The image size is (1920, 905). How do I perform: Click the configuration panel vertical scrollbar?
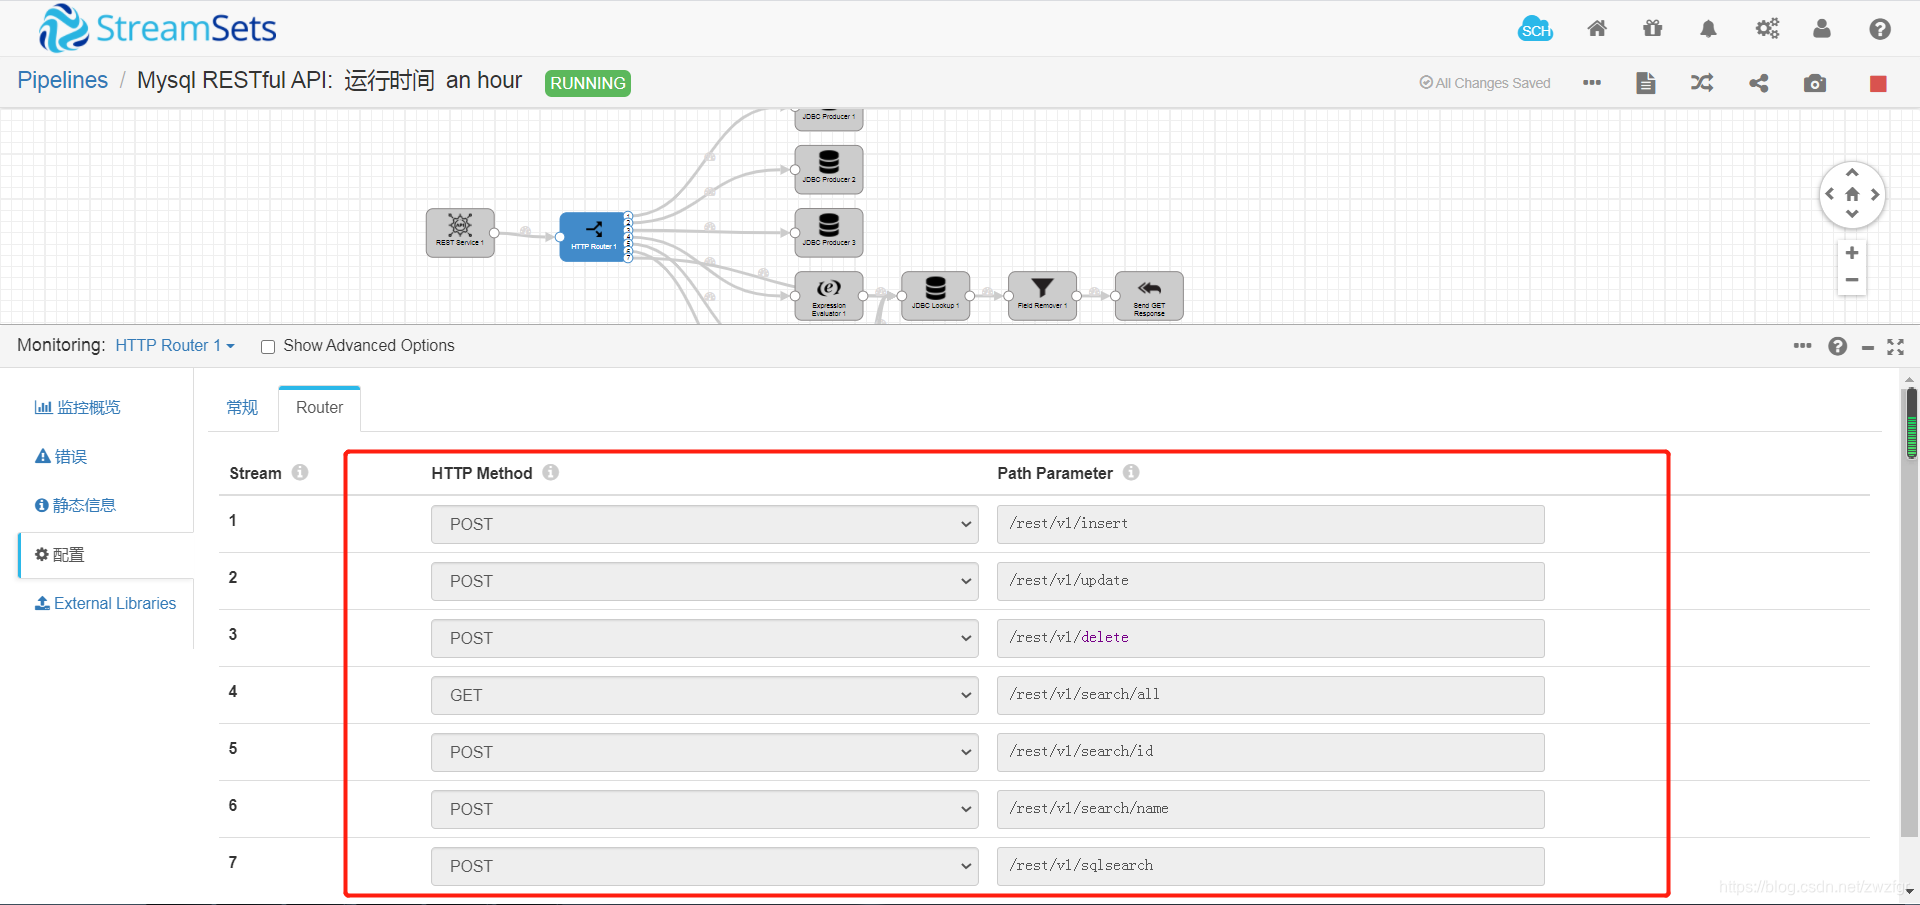(1910, 610)
